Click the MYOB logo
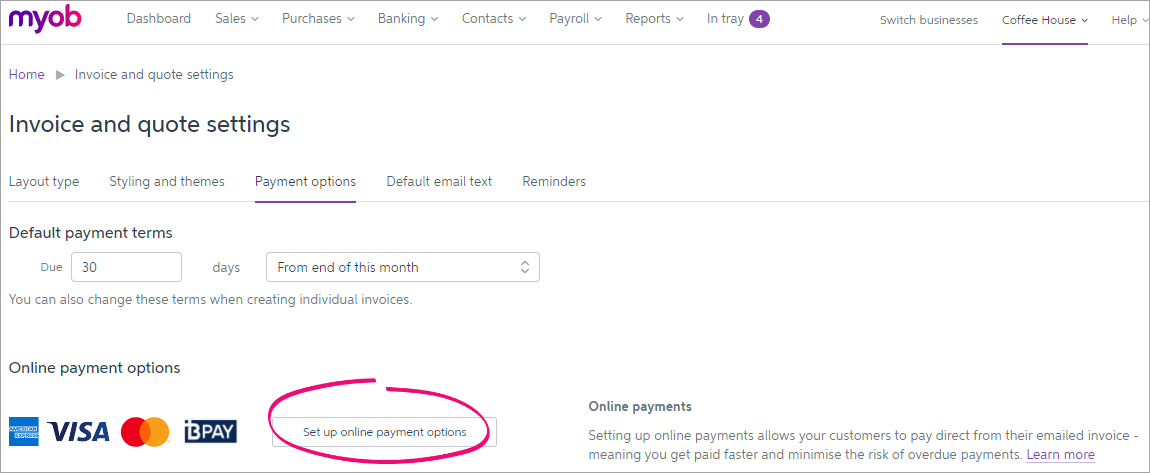The image size is (1150, 473). (45, 19)
